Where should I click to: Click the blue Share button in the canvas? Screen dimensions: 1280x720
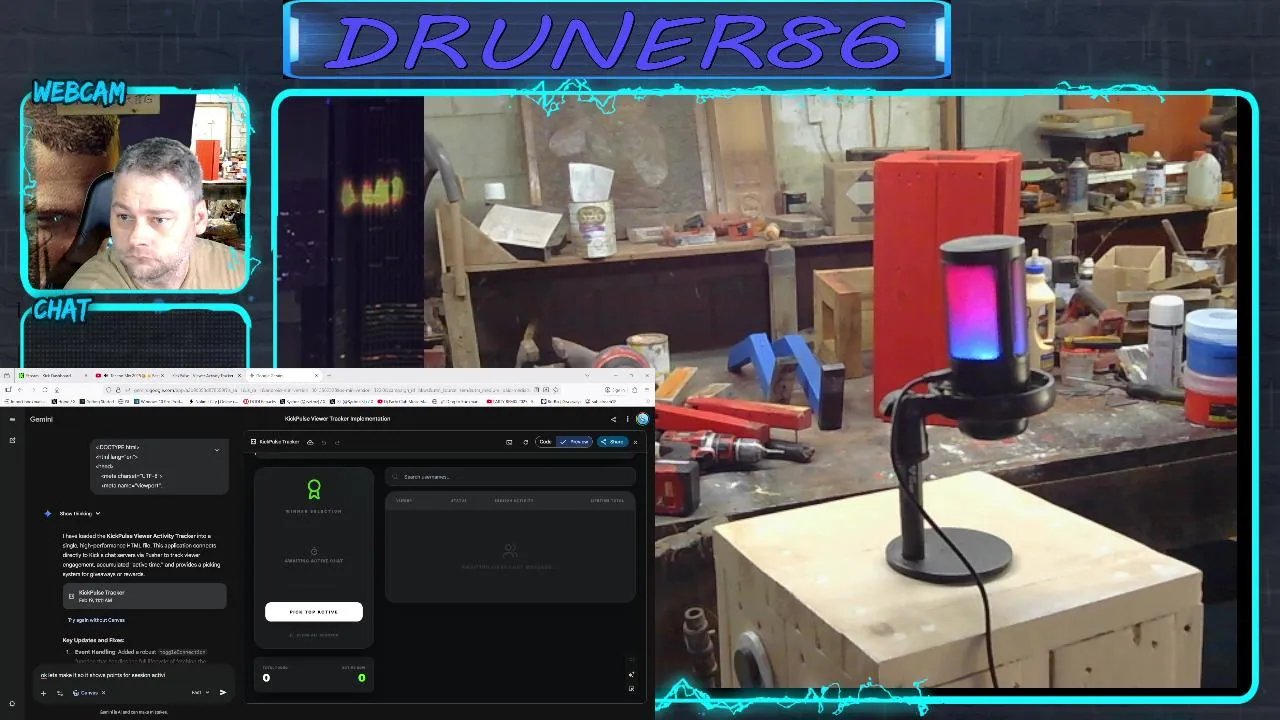612,442
